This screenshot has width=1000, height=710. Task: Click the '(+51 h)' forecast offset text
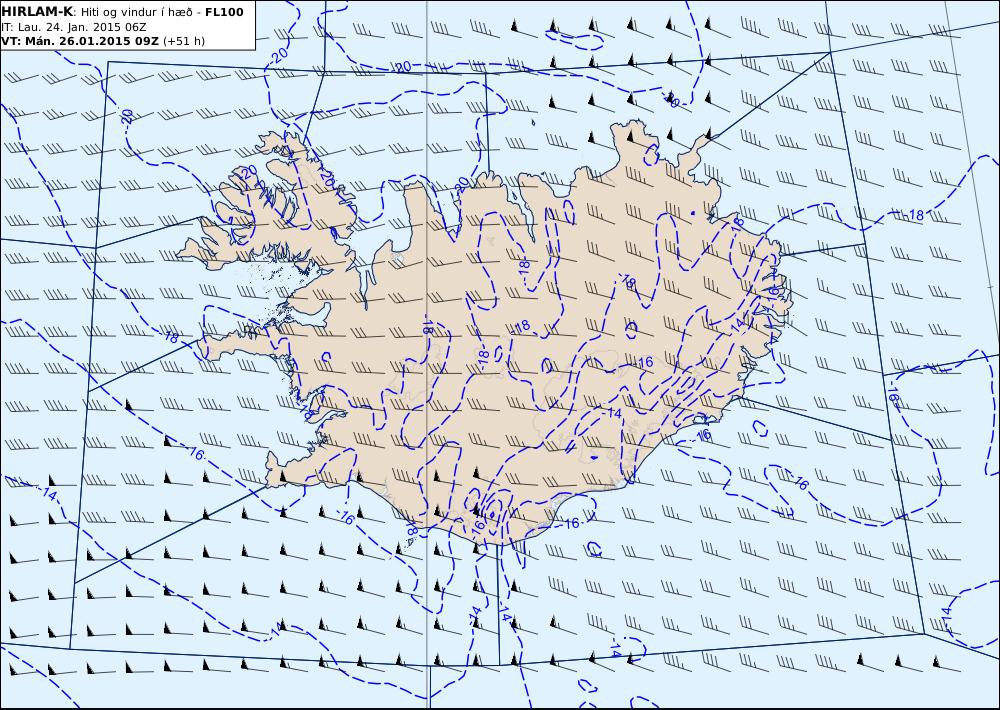coord(184,41)
